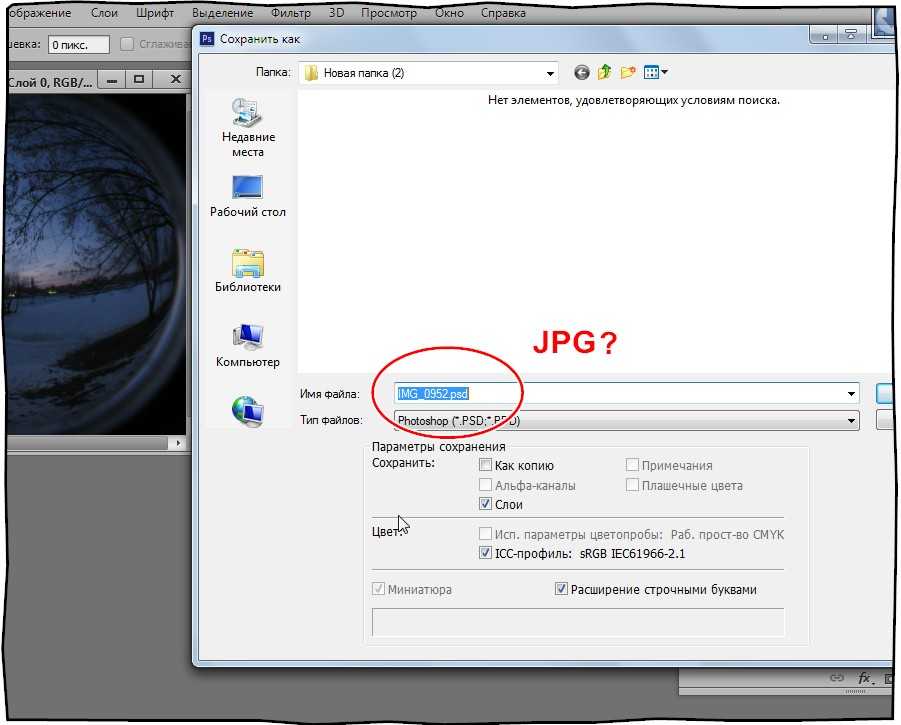This screenshot has width=901, height=725.
Task: Click 'Раб. прост-во CMYK' text
Action: [727, 535]
